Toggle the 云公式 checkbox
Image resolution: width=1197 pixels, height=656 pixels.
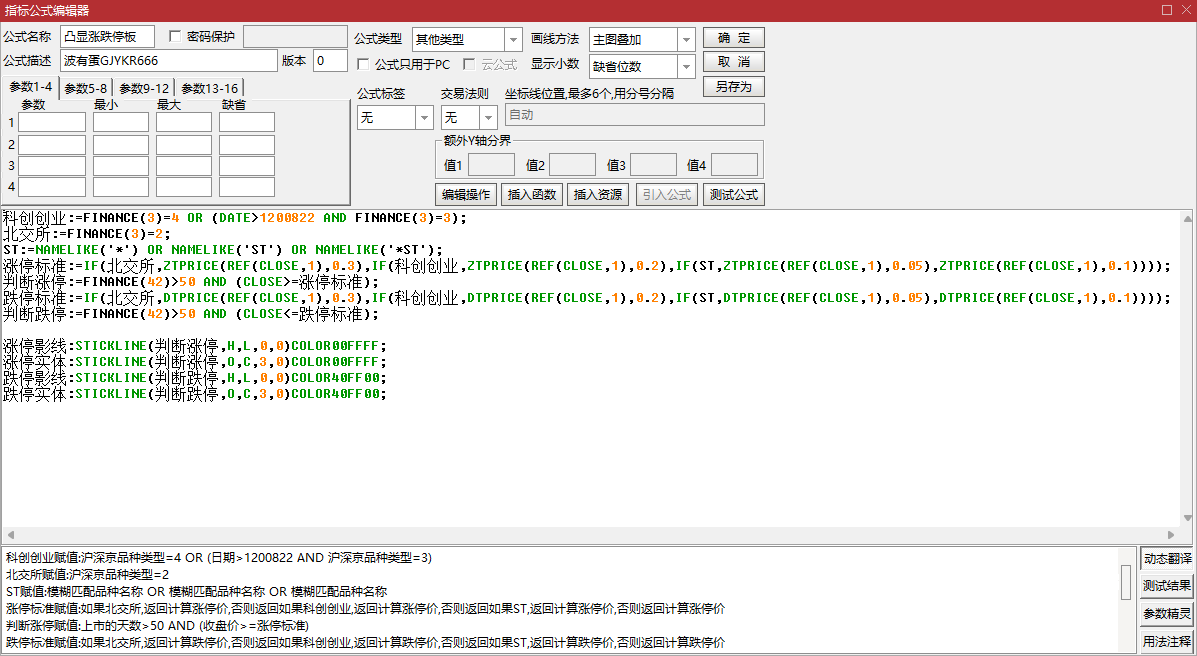(x=469, y=65)
